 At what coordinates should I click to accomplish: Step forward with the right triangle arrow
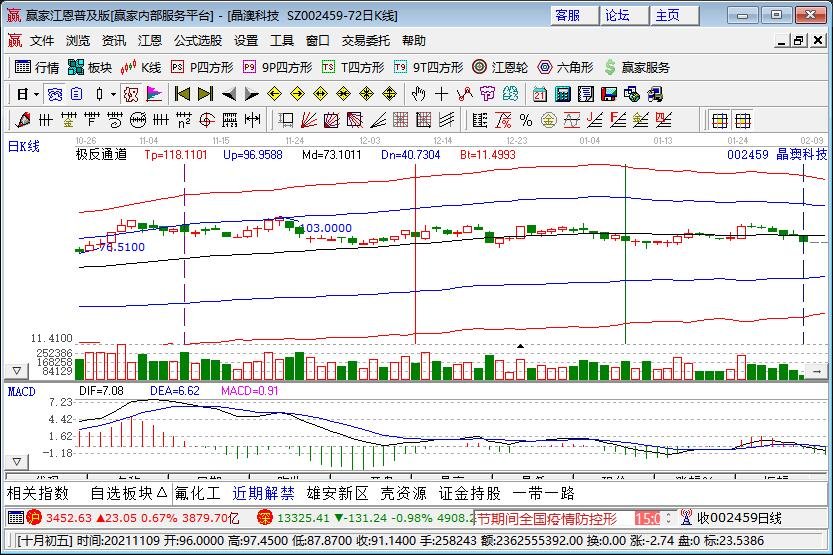(x=251, y=94)
